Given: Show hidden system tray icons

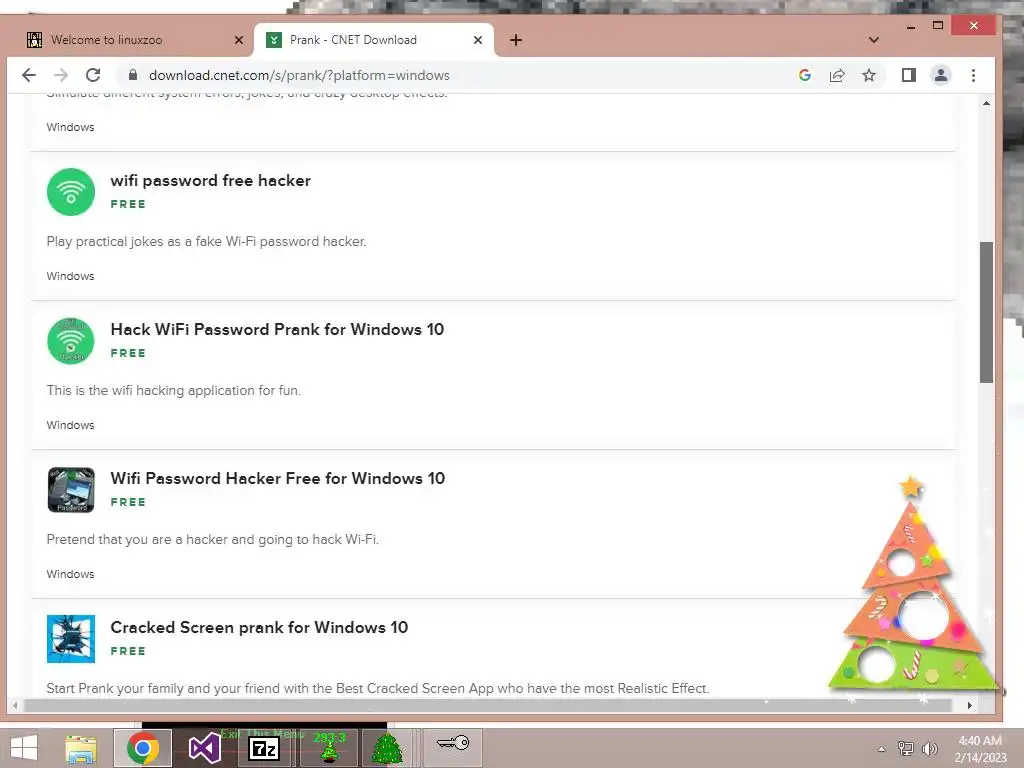Looking at the screenshot, I should pos(882,749).
